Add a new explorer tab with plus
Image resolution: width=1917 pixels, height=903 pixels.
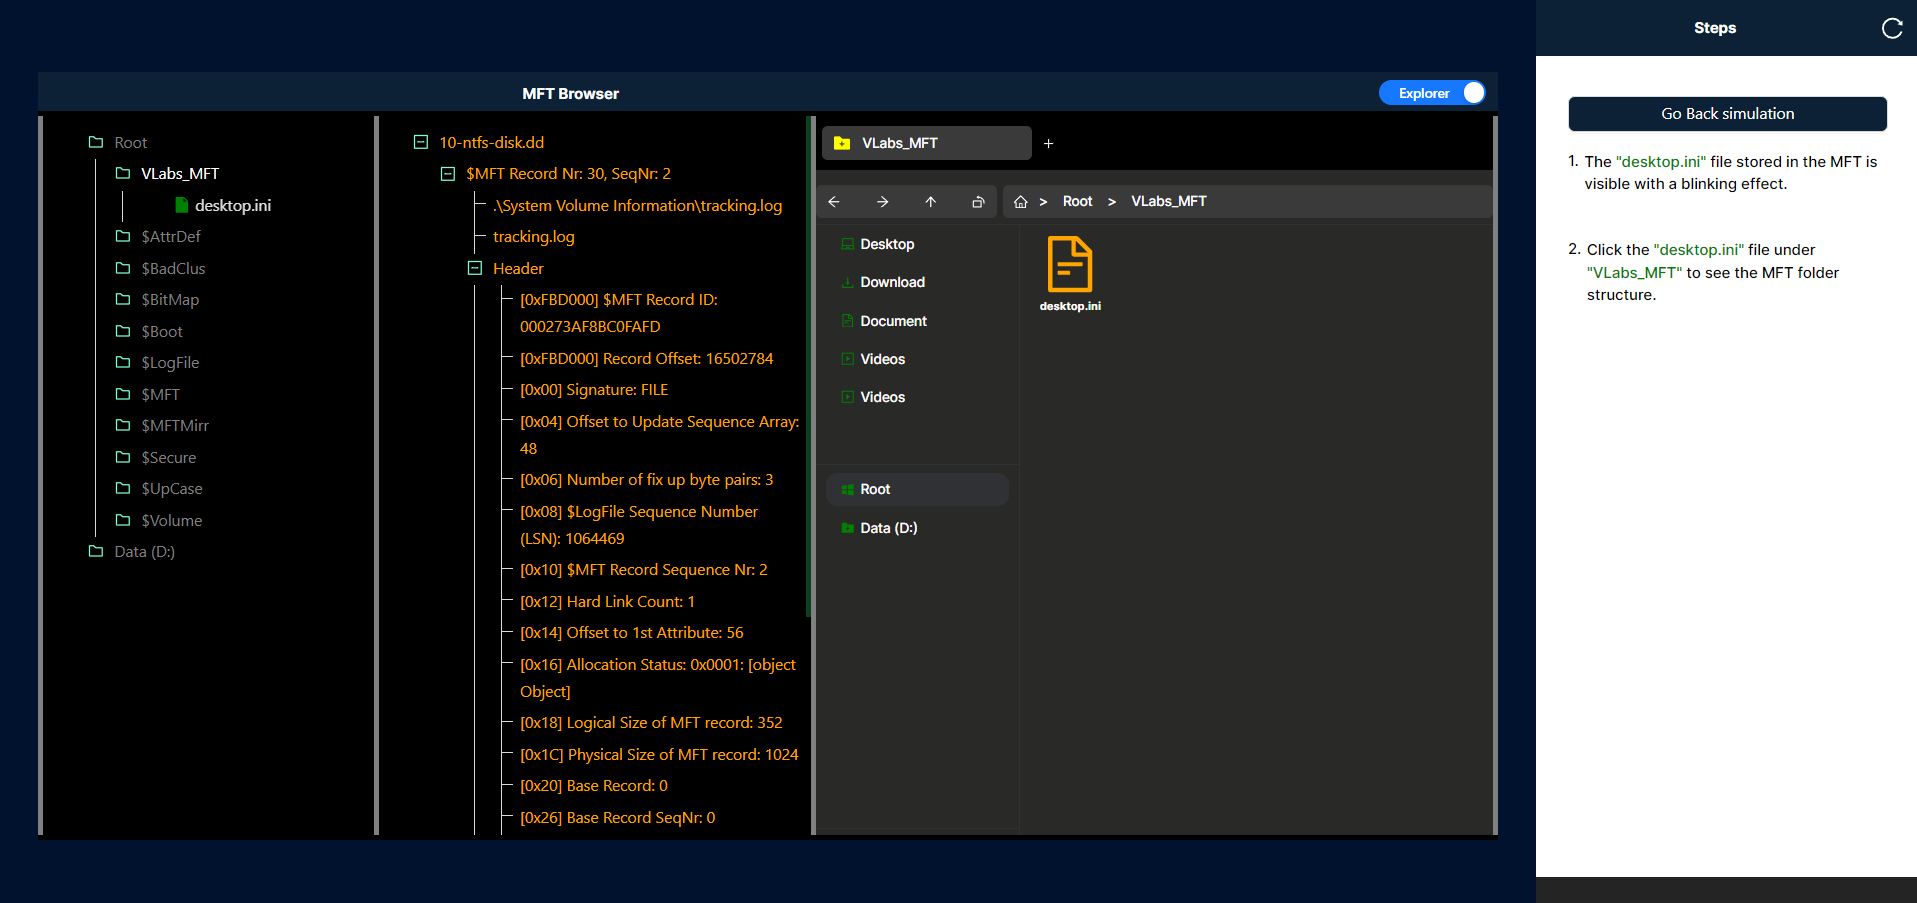(1048, 144)
